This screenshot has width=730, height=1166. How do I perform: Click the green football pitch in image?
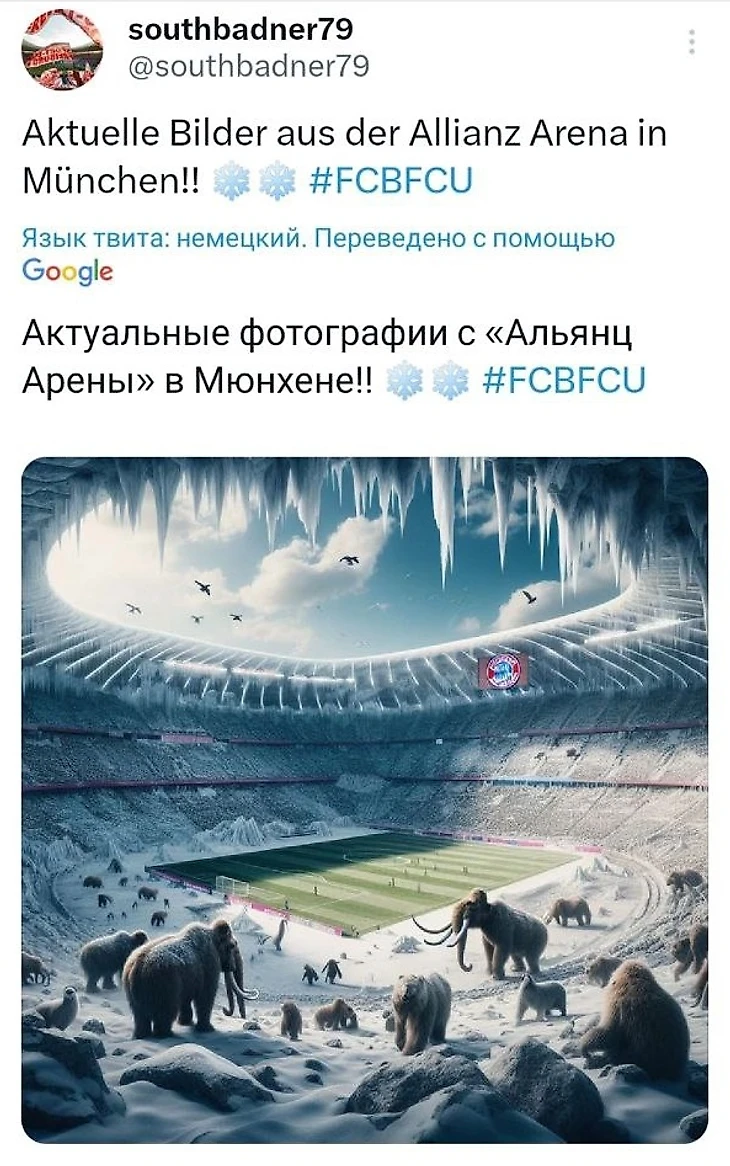pos(364,876)
